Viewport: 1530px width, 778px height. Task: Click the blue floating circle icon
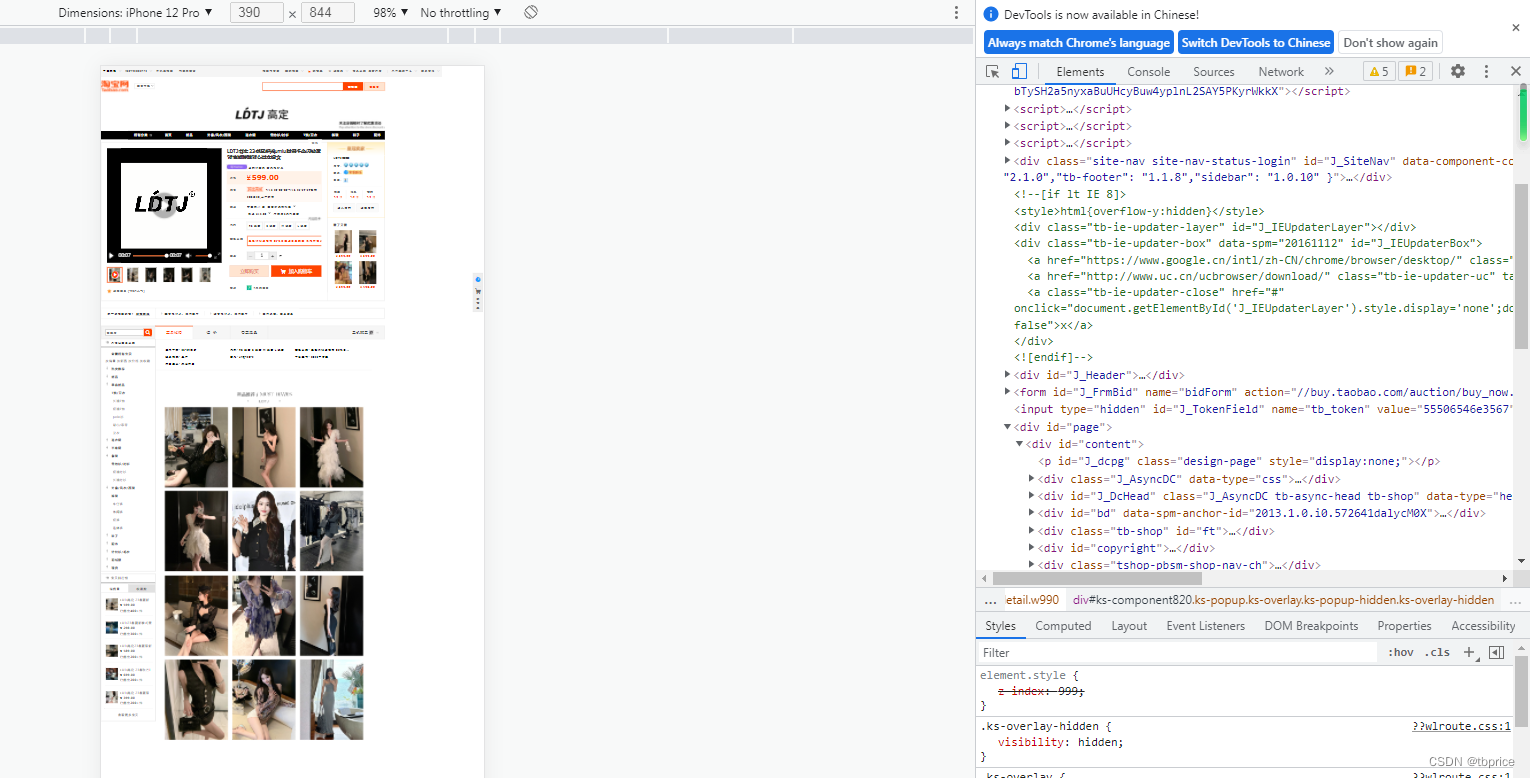478,279
